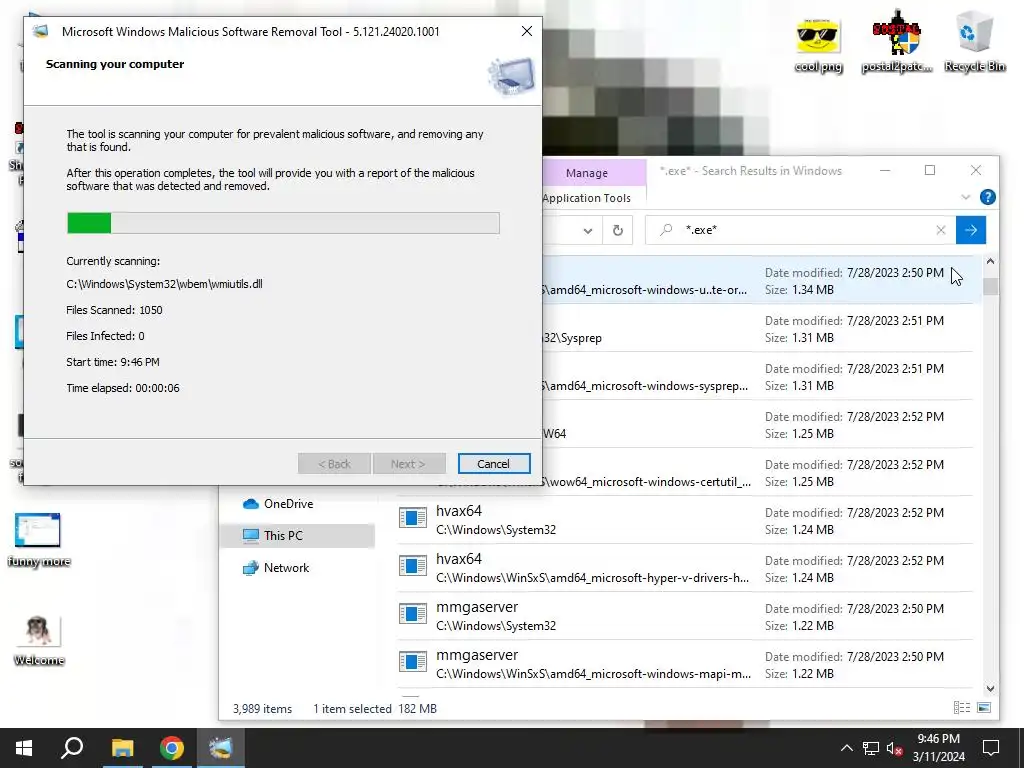
Task: Click the hvax64 System32 file icon
Action: point(413,518)
